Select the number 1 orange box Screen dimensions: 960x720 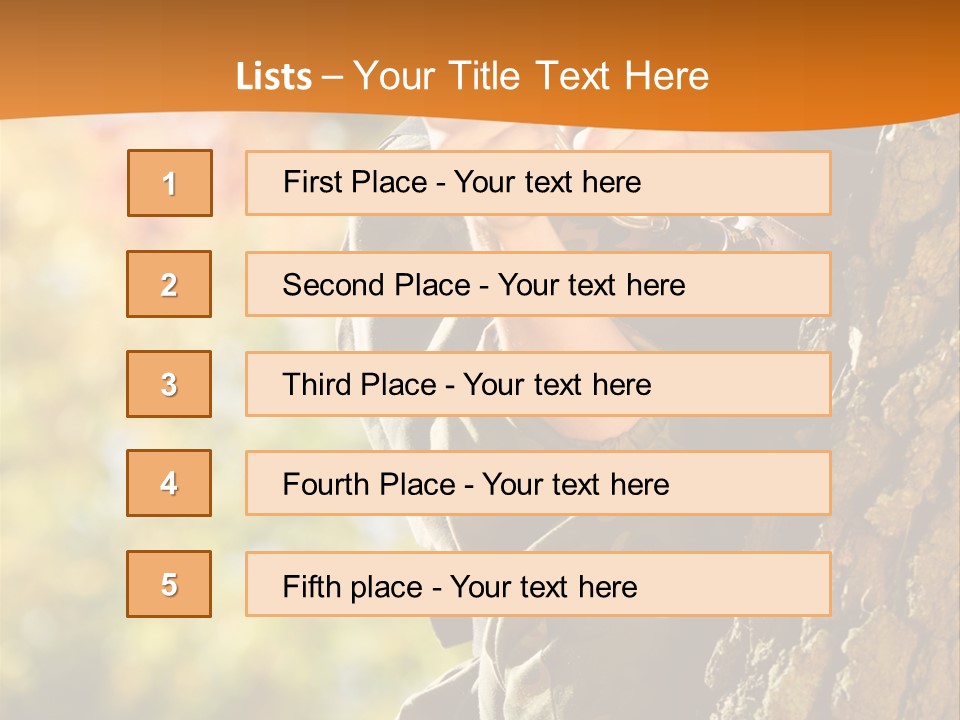(170, 183)
